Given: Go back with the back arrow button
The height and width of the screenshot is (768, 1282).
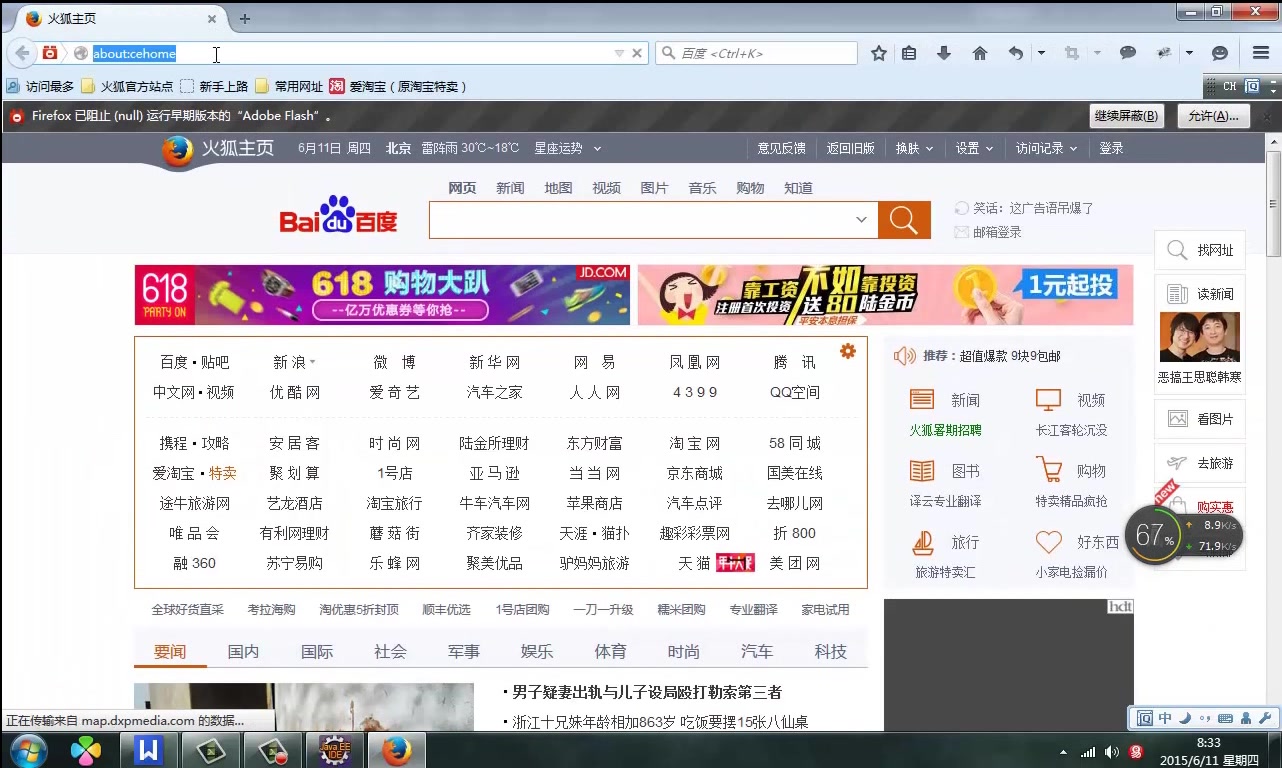Looking at the screenshot, I should 22,53.
